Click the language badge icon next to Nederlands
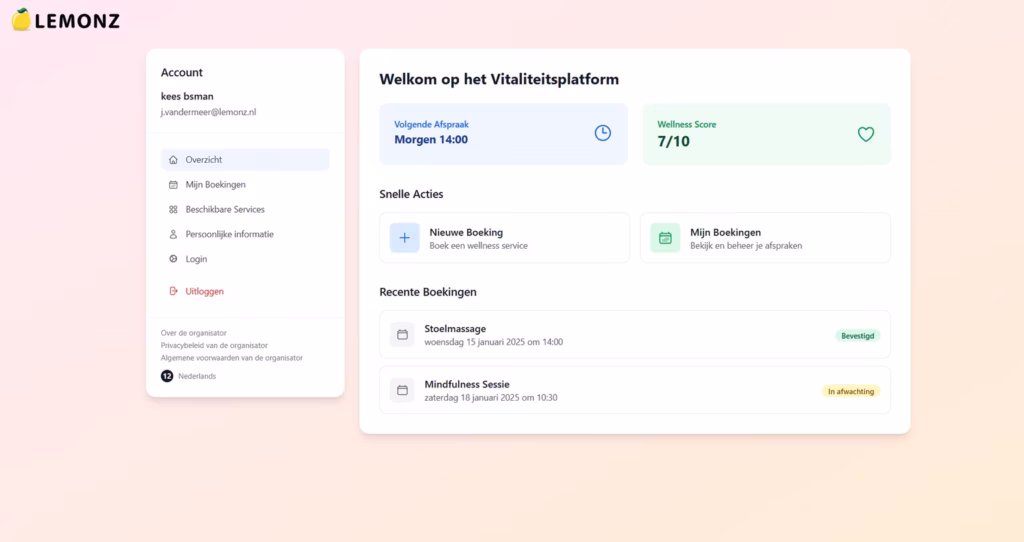This screenshot has height=542, width=1024. point(167,376)
